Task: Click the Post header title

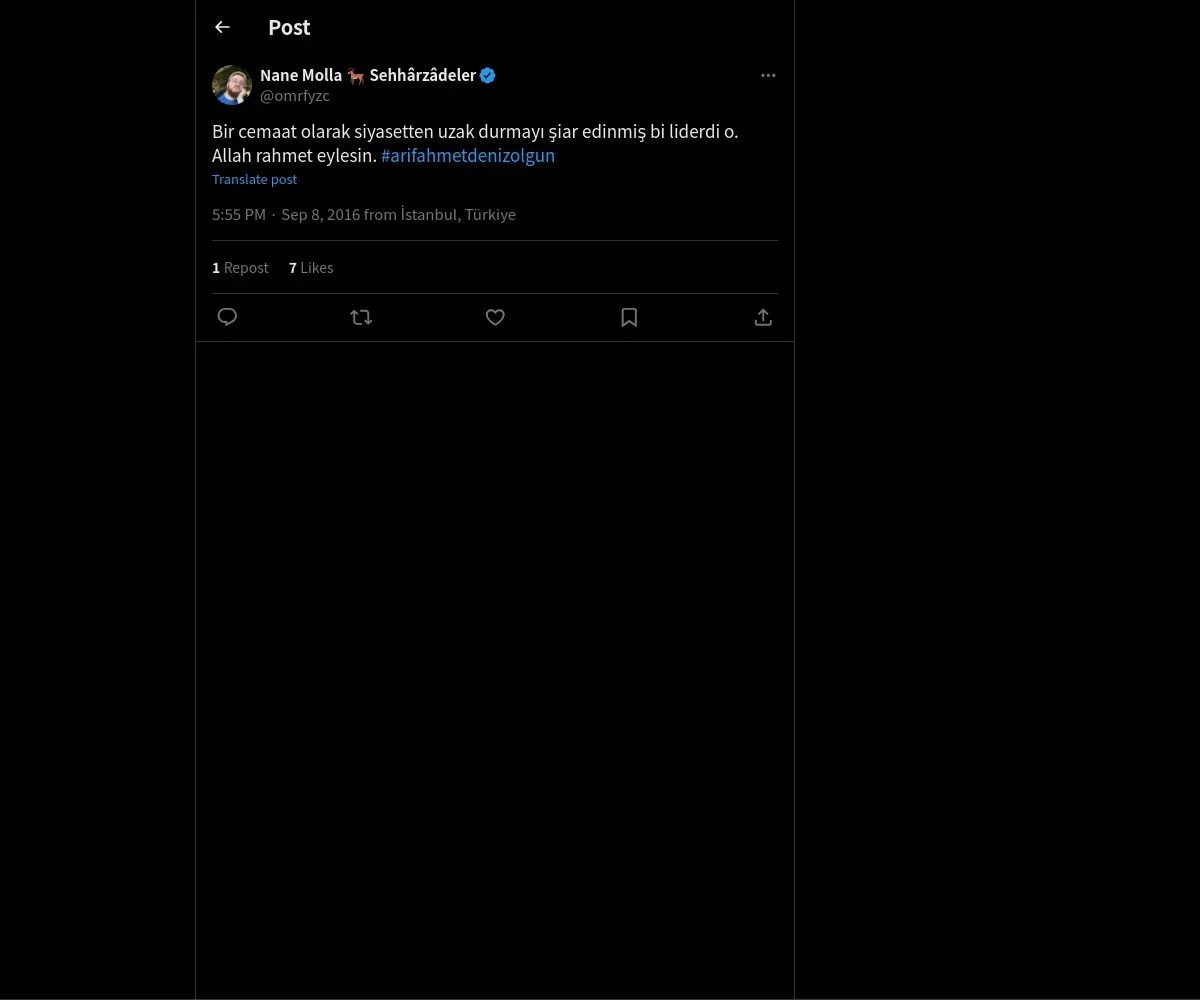Action: [289, 28]
